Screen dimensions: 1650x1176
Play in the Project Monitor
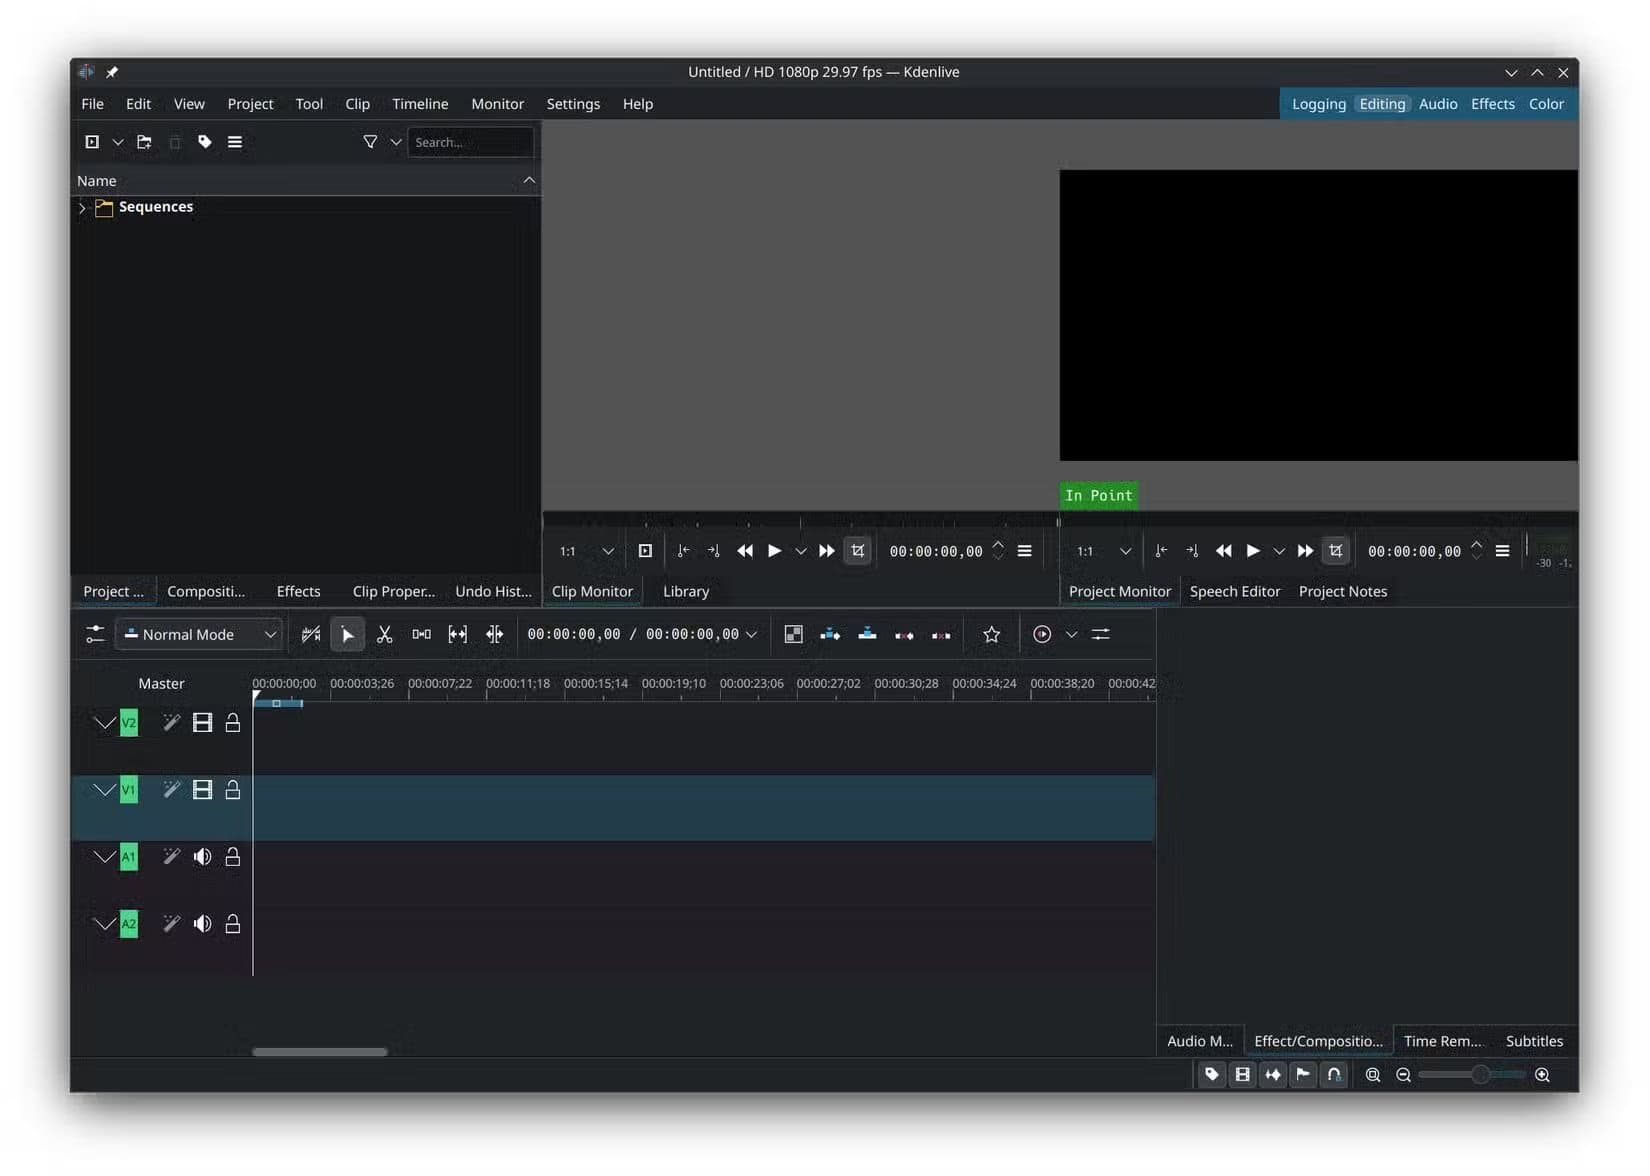[x=1253, y=551]
